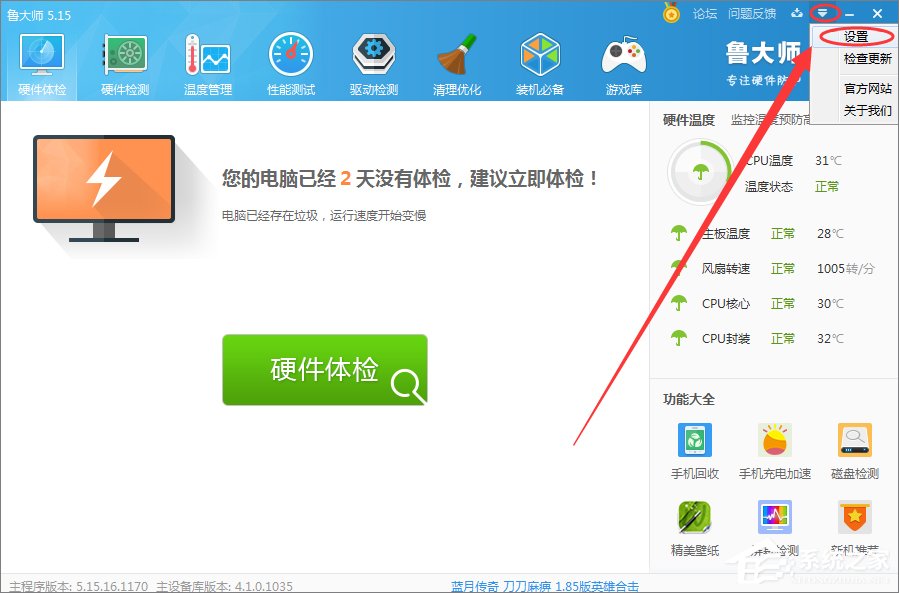Open the 性能测试 performance test tool

290,60
